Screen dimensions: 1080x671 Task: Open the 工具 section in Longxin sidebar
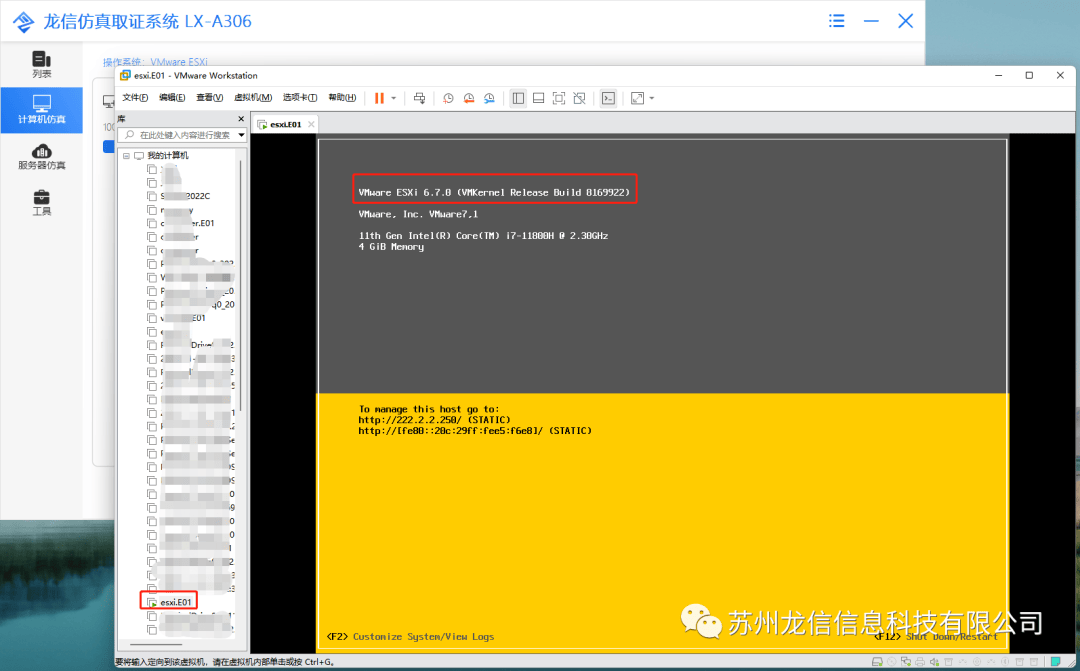click(x=41, y=203)
